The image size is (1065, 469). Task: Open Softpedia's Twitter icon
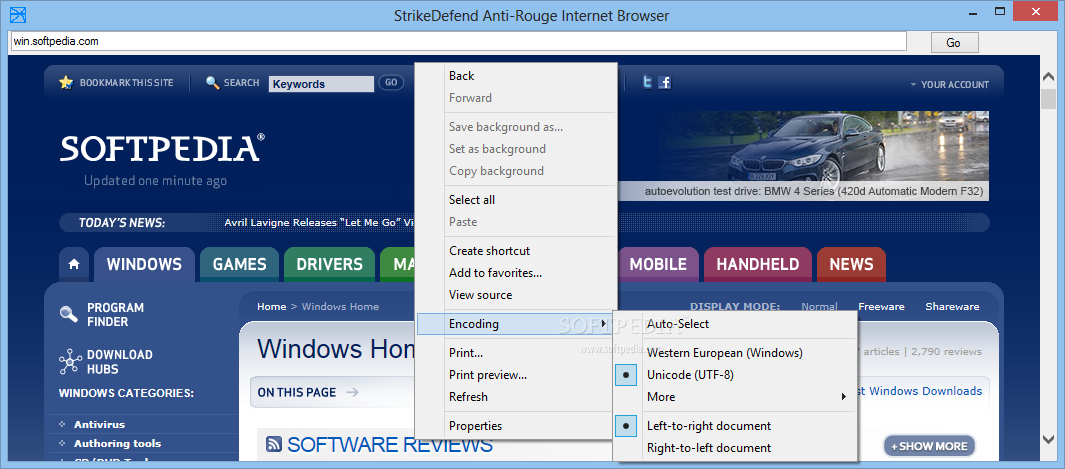point(648,83)
